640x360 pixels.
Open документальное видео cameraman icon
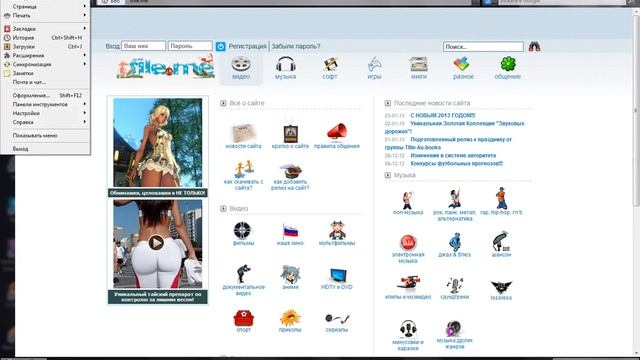pos(243,273)
